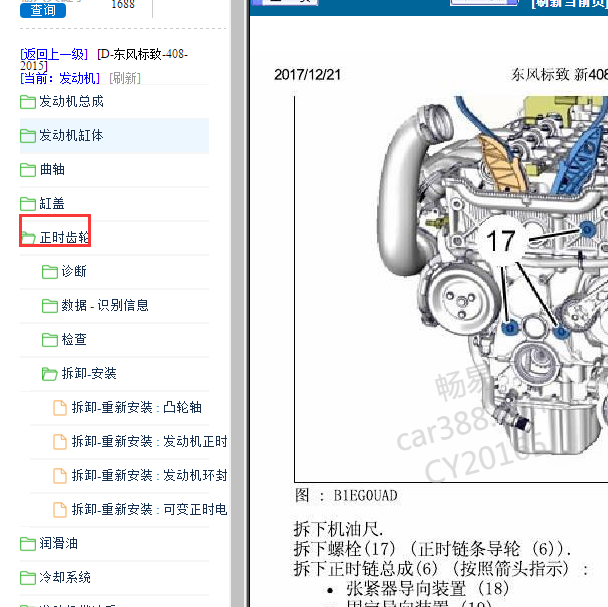608x607 pixels.
Task: Expand the 检查 subfolder
Action: click(x=74, y=339)
